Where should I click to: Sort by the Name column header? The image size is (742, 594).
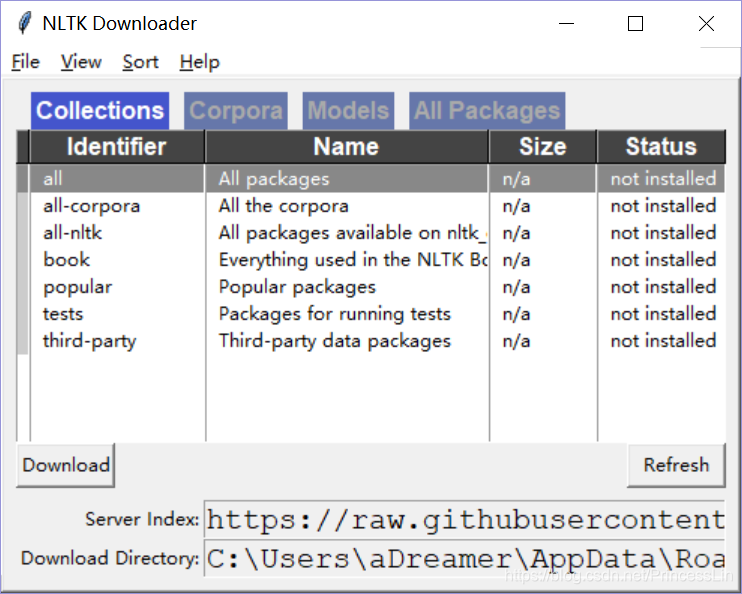pyautogui.click(x=346, y=147)
